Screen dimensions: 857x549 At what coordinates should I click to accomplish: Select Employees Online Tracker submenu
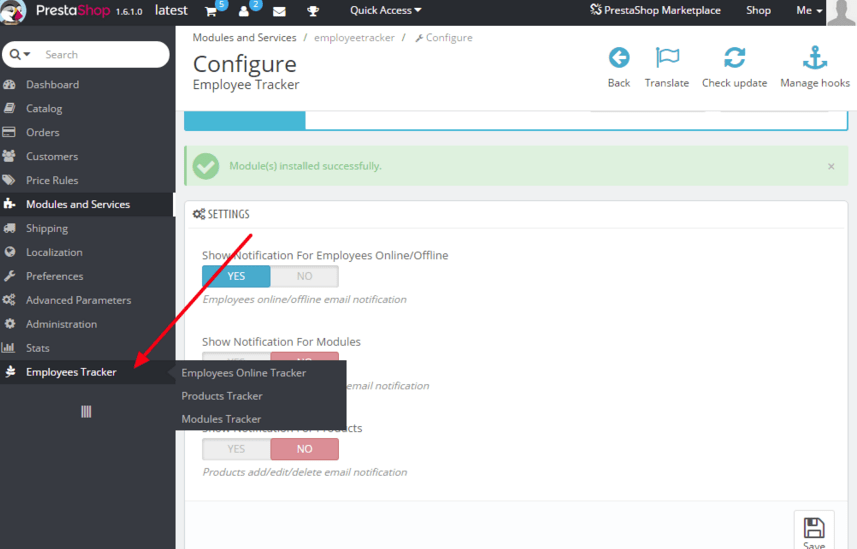(244, 373)
